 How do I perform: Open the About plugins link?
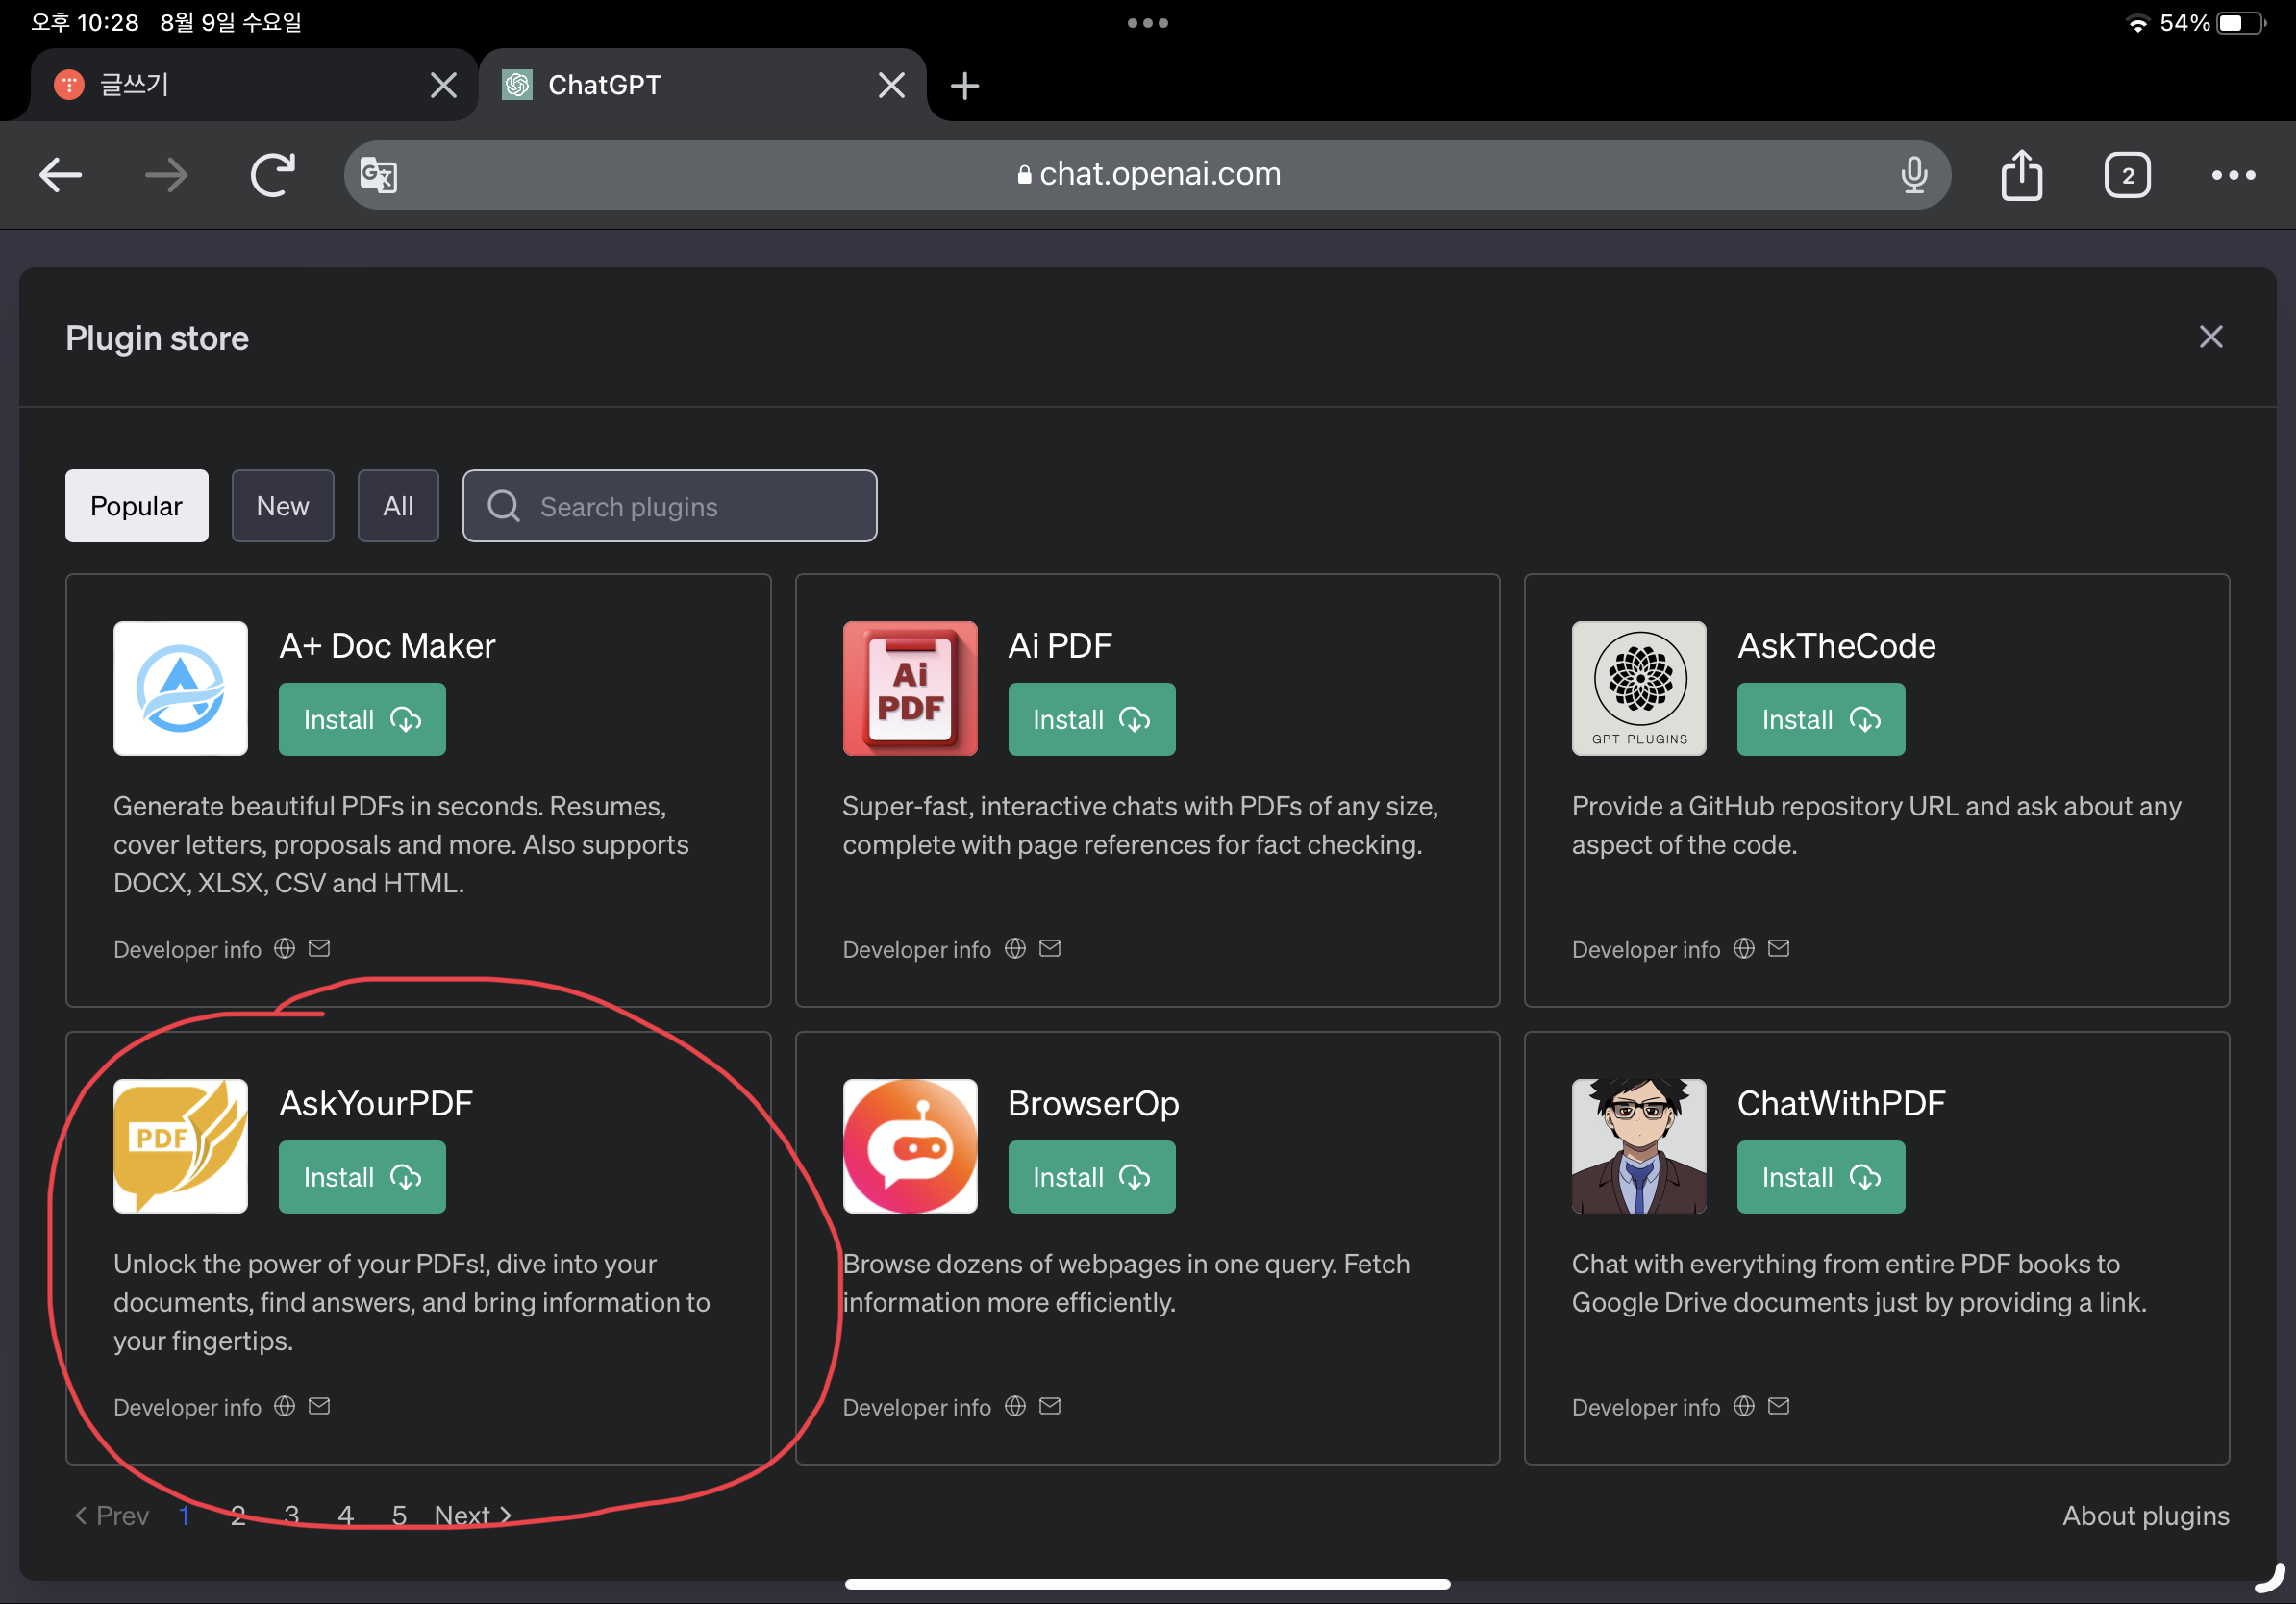pyautogui.click(x=2145, y=1515)
